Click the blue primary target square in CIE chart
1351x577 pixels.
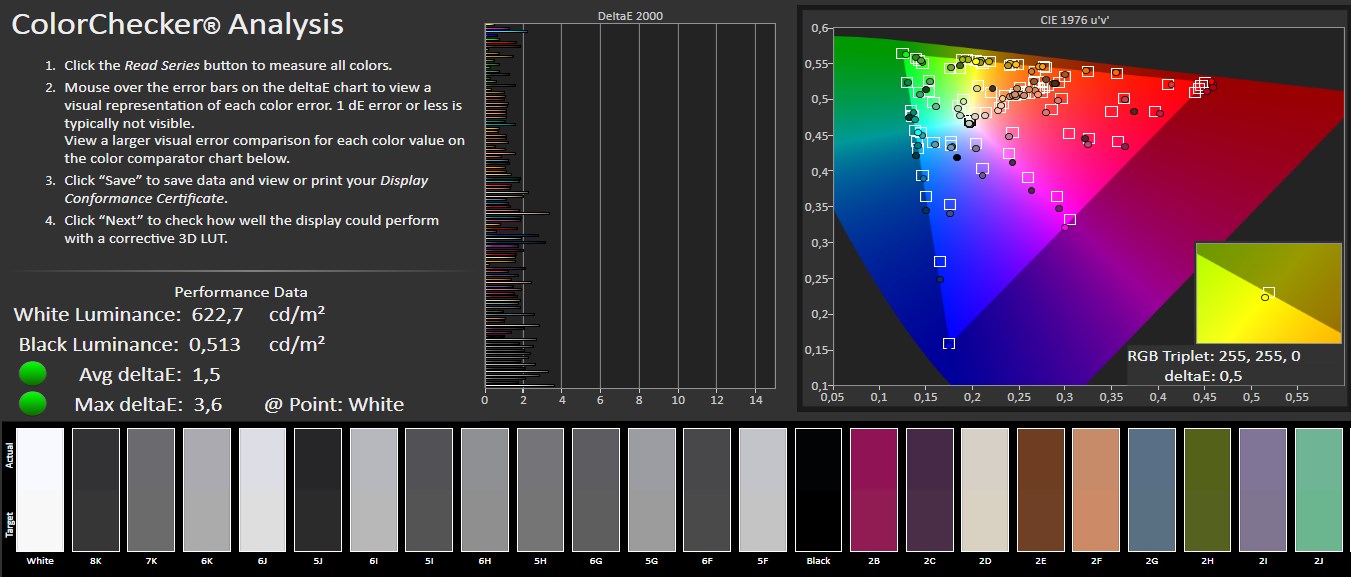point(948,343)
